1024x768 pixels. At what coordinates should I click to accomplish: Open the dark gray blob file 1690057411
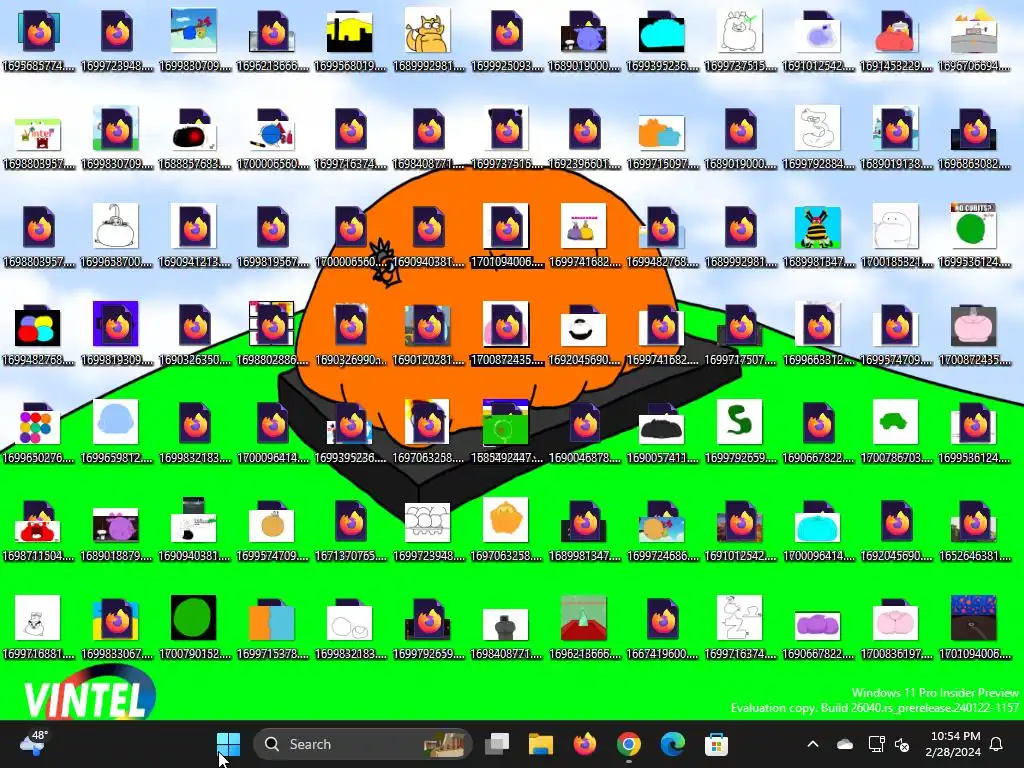pos(662,432)
